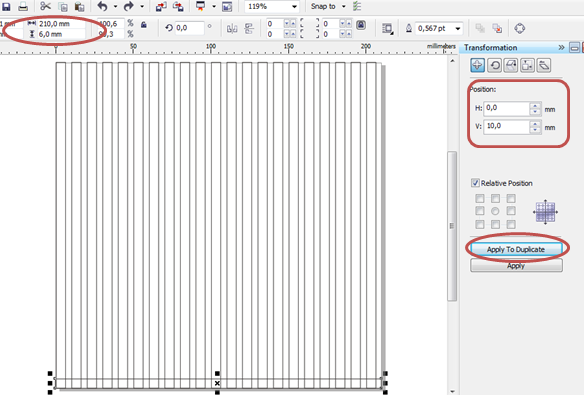
Task: Click Apply To Duplicate button
Action: [x=516, y=249]
